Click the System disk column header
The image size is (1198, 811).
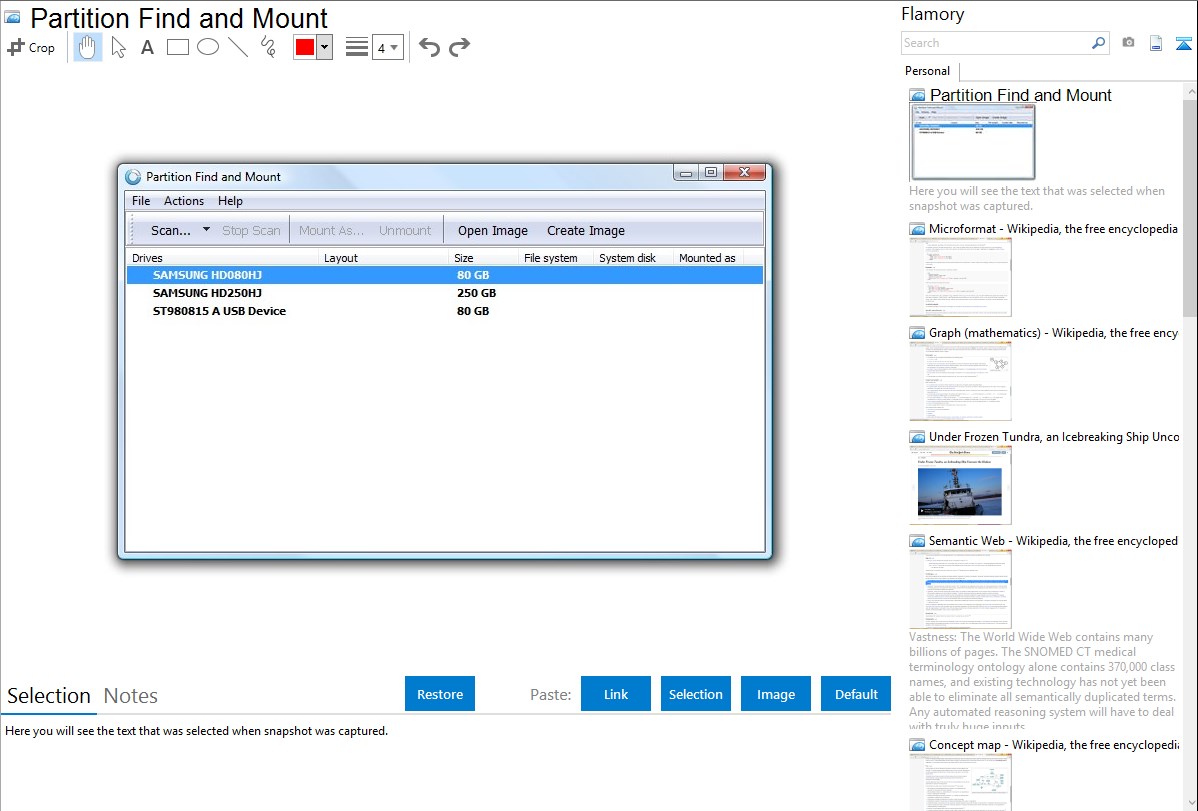pyautogui.click(x=633, y=258)
